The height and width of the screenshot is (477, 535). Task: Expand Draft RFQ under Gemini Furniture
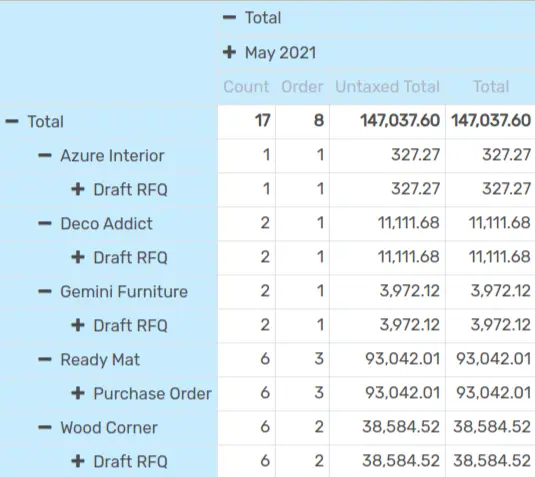[x=119, y=325]
